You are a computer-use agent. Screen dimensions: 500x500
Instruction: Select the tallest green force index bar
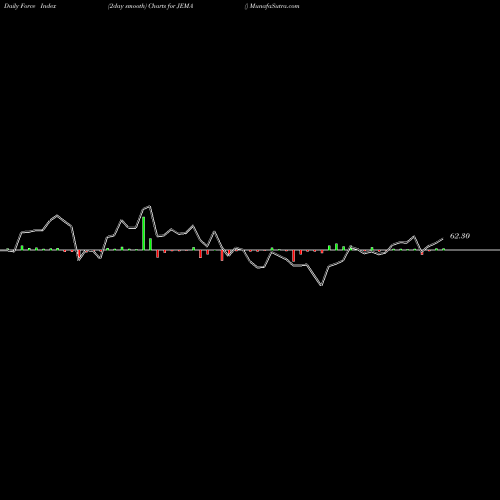[144, 233]
